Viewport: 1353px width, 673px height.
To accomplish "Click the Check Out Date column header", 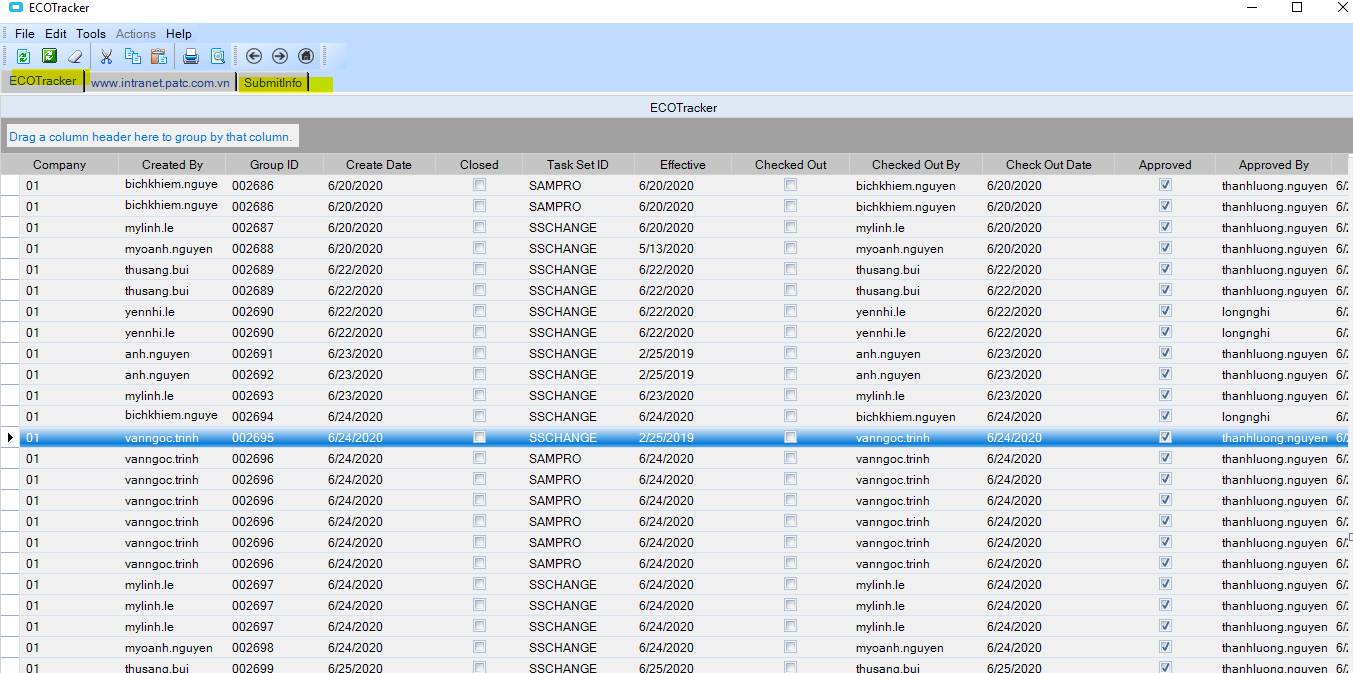I will point(1048,165).
